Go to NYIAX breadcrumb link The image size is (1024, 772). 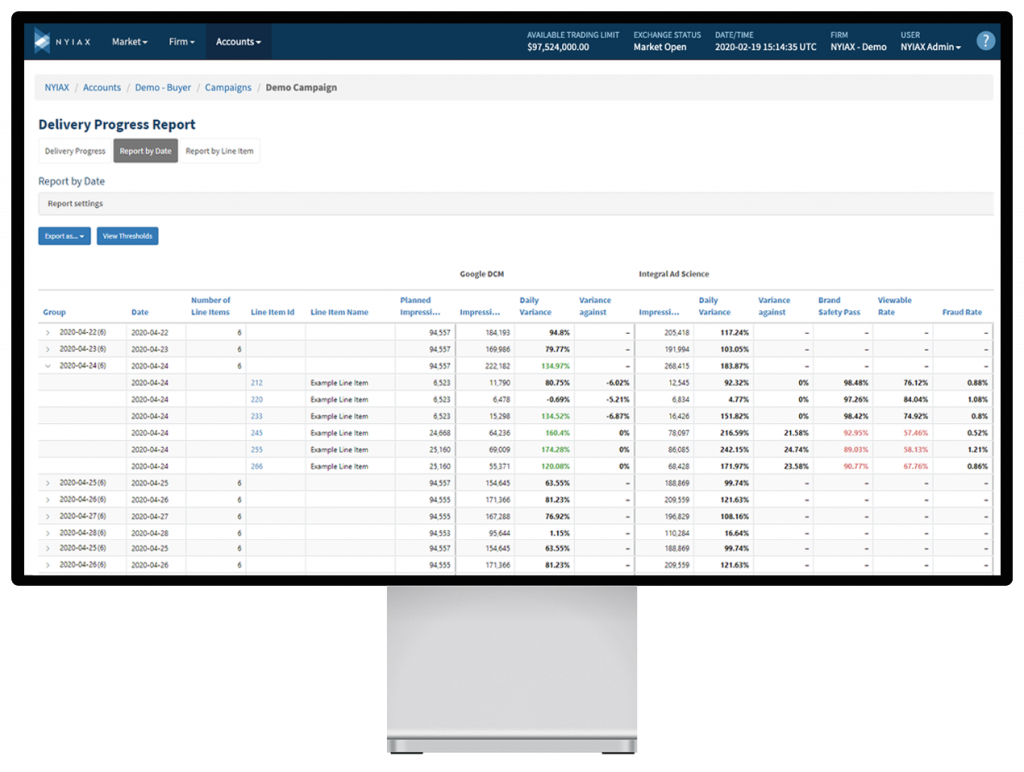point(57,88)
